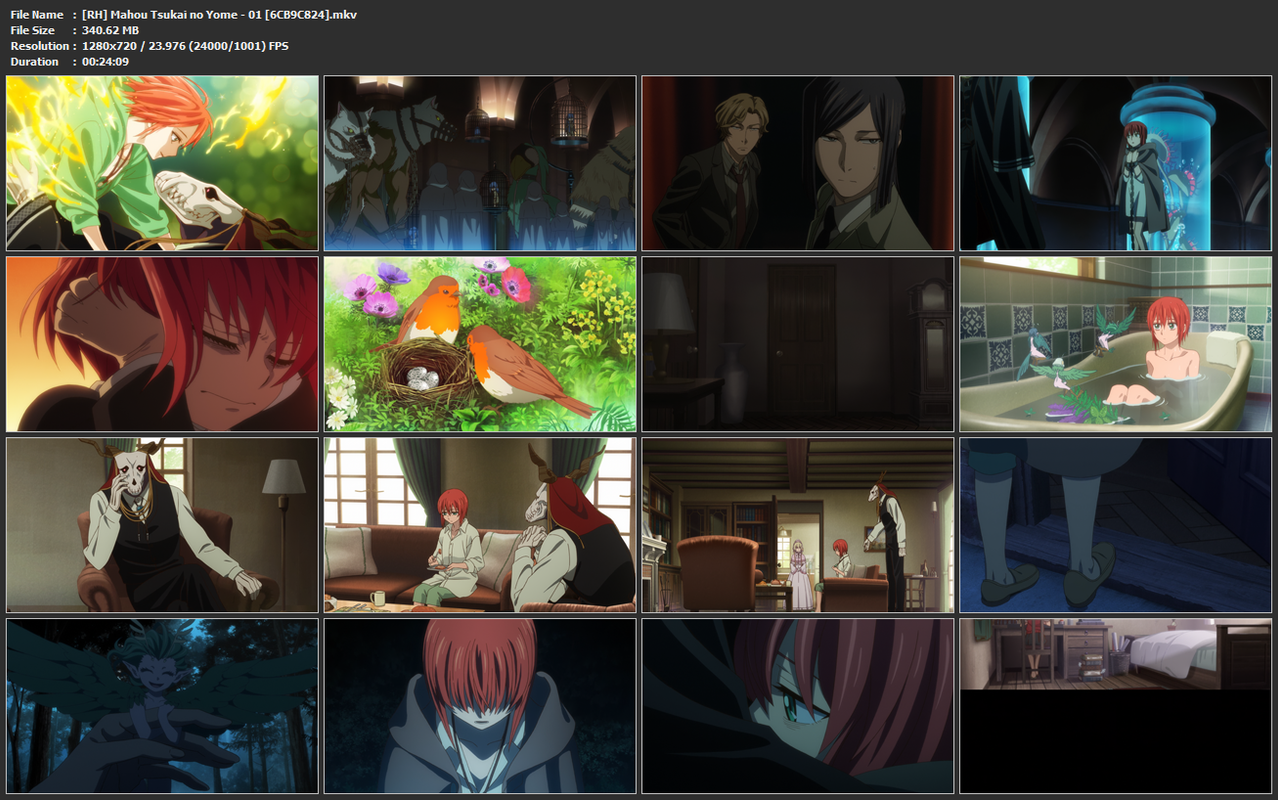
Task: Click the resolution value 1280x720 / 23.976 FPS
Action: tap(185, 46)
